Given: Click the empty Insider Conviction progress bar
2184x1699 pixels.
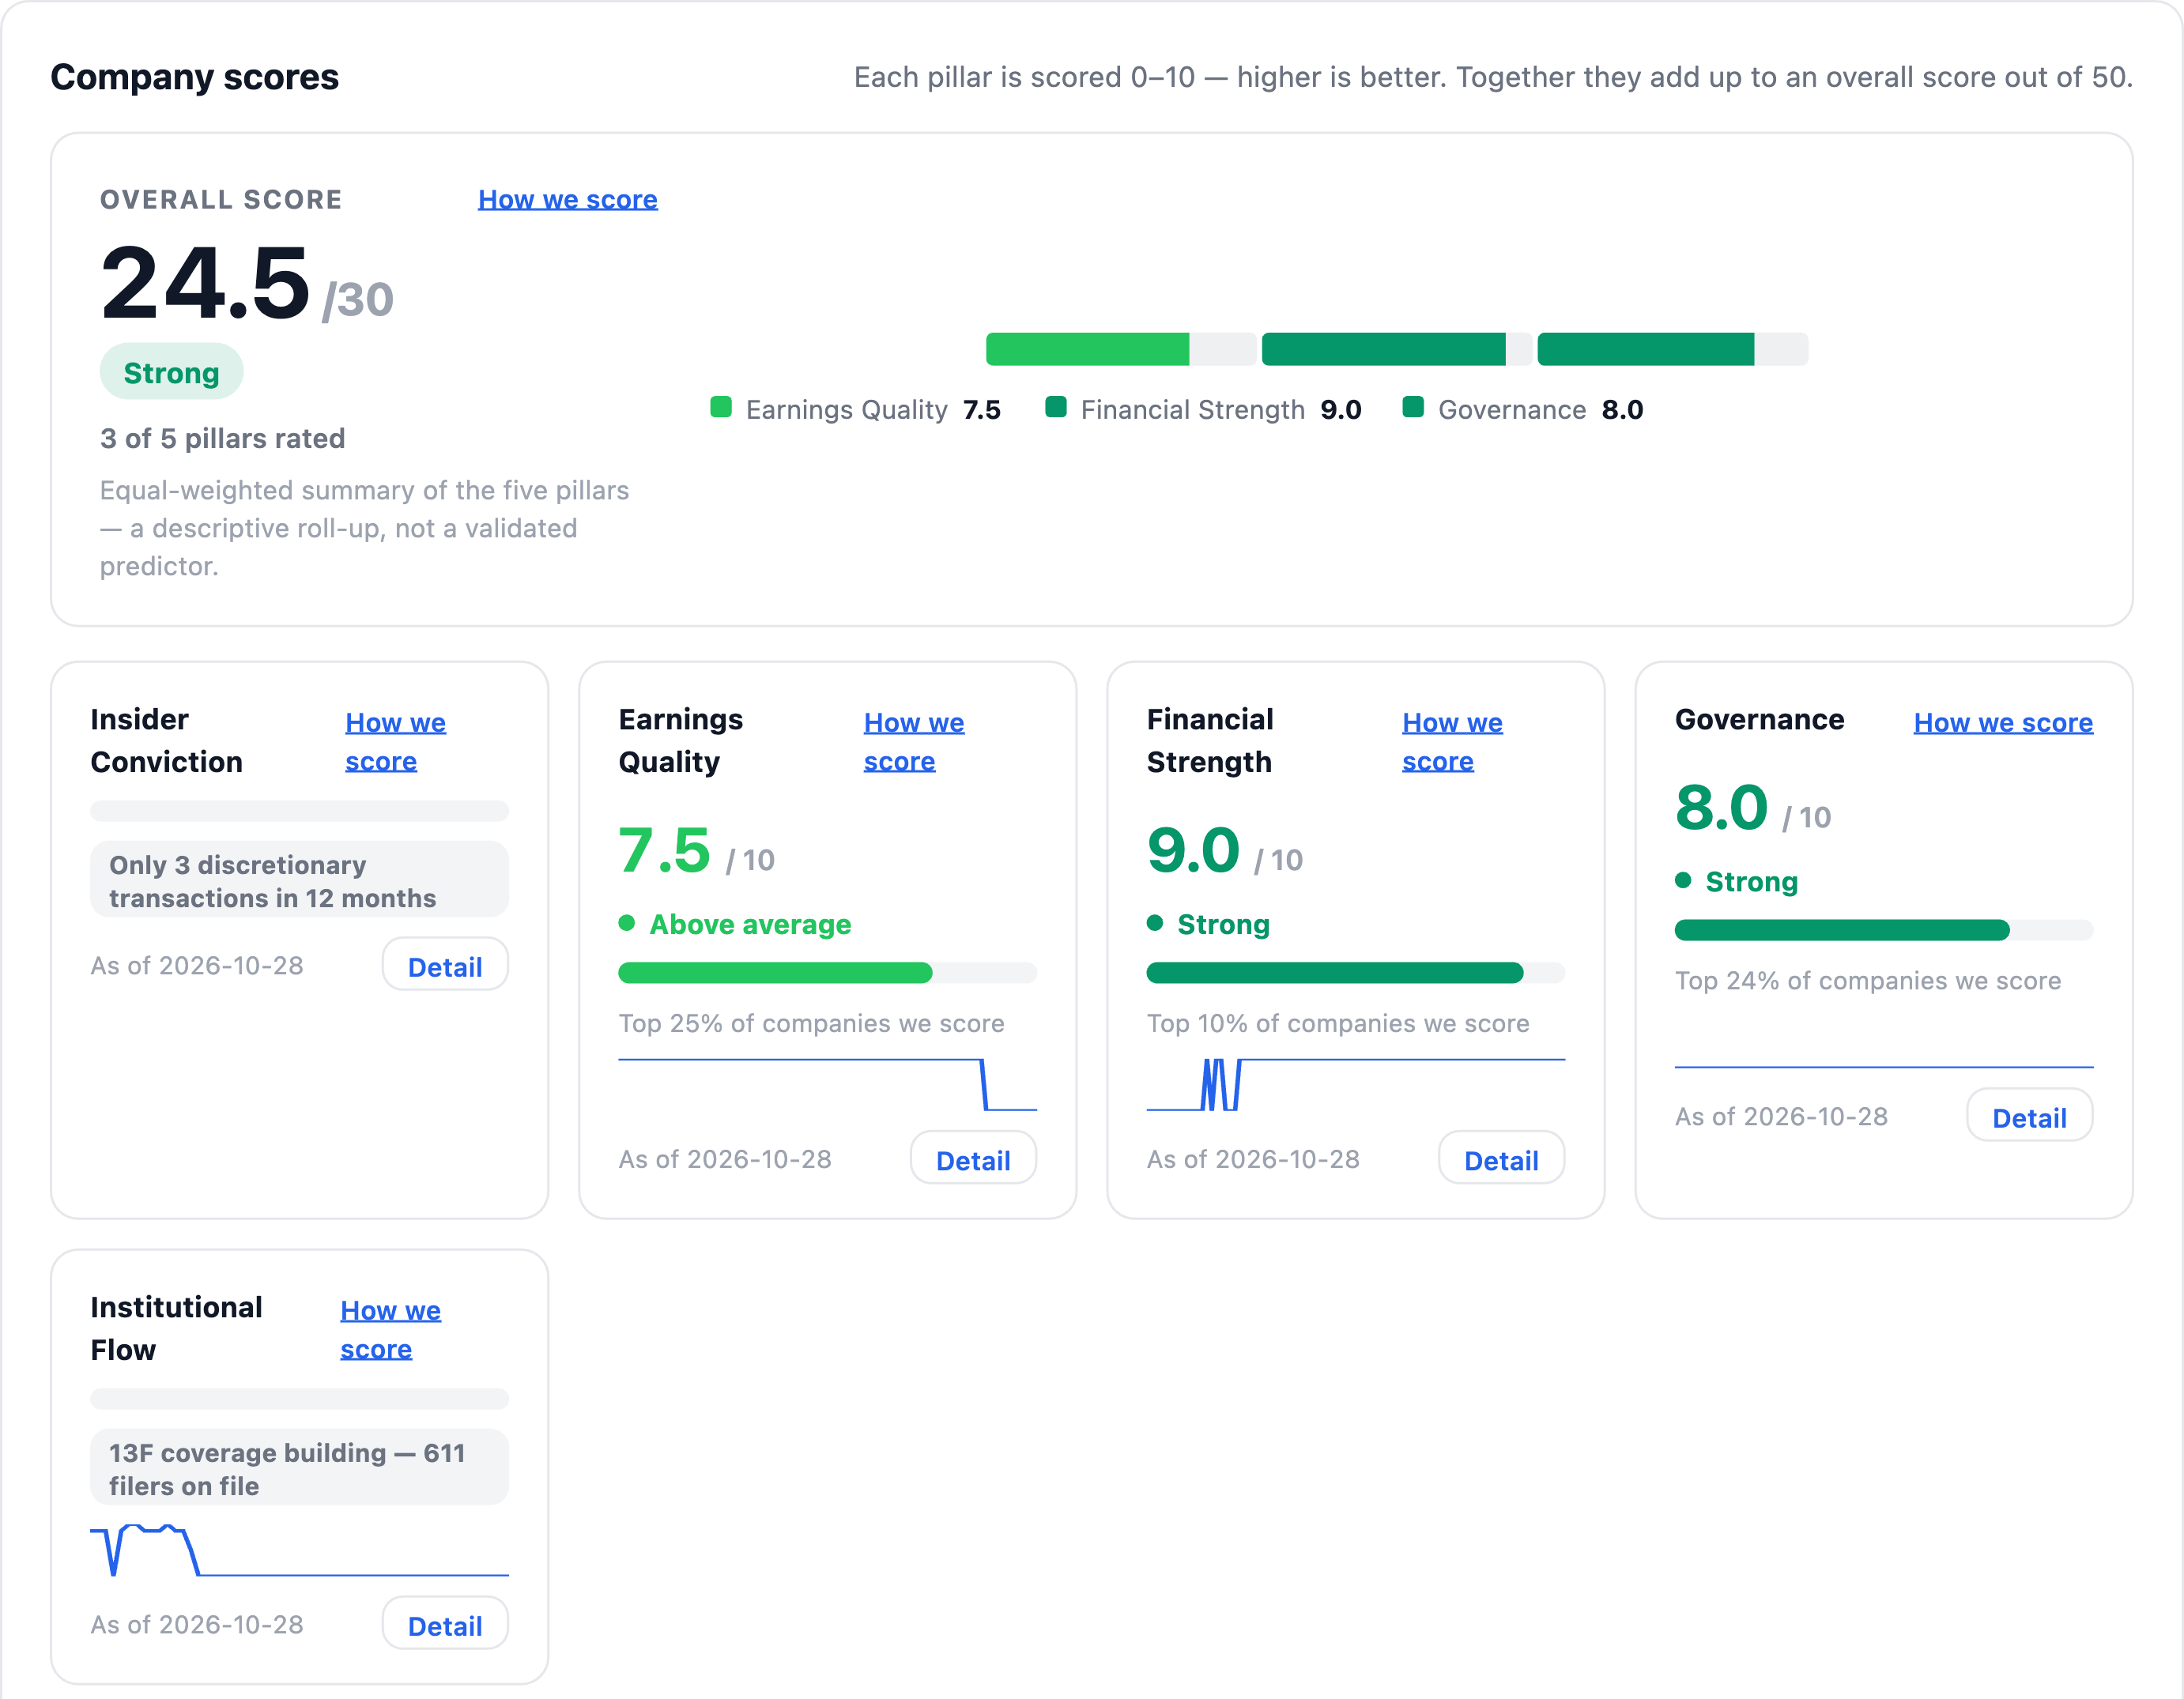Looking at the screenshot, I should [x=299, y=811].
